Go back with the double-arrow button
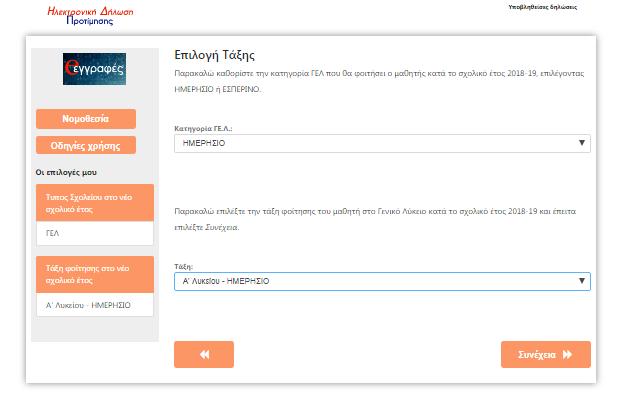Screen dimensions: 619x397 [204, 354]
